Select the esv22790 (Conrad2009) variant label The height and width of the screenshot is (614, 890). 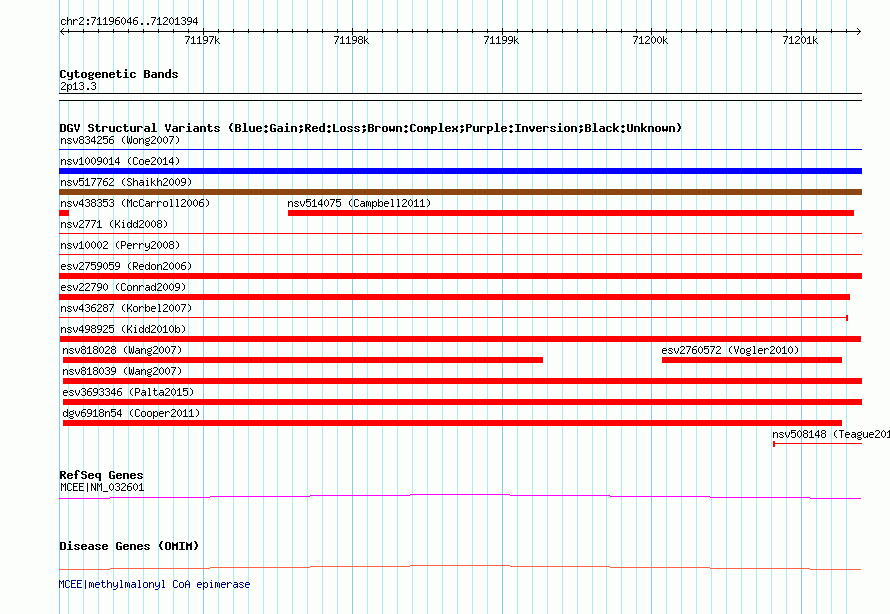coord(123,287)
